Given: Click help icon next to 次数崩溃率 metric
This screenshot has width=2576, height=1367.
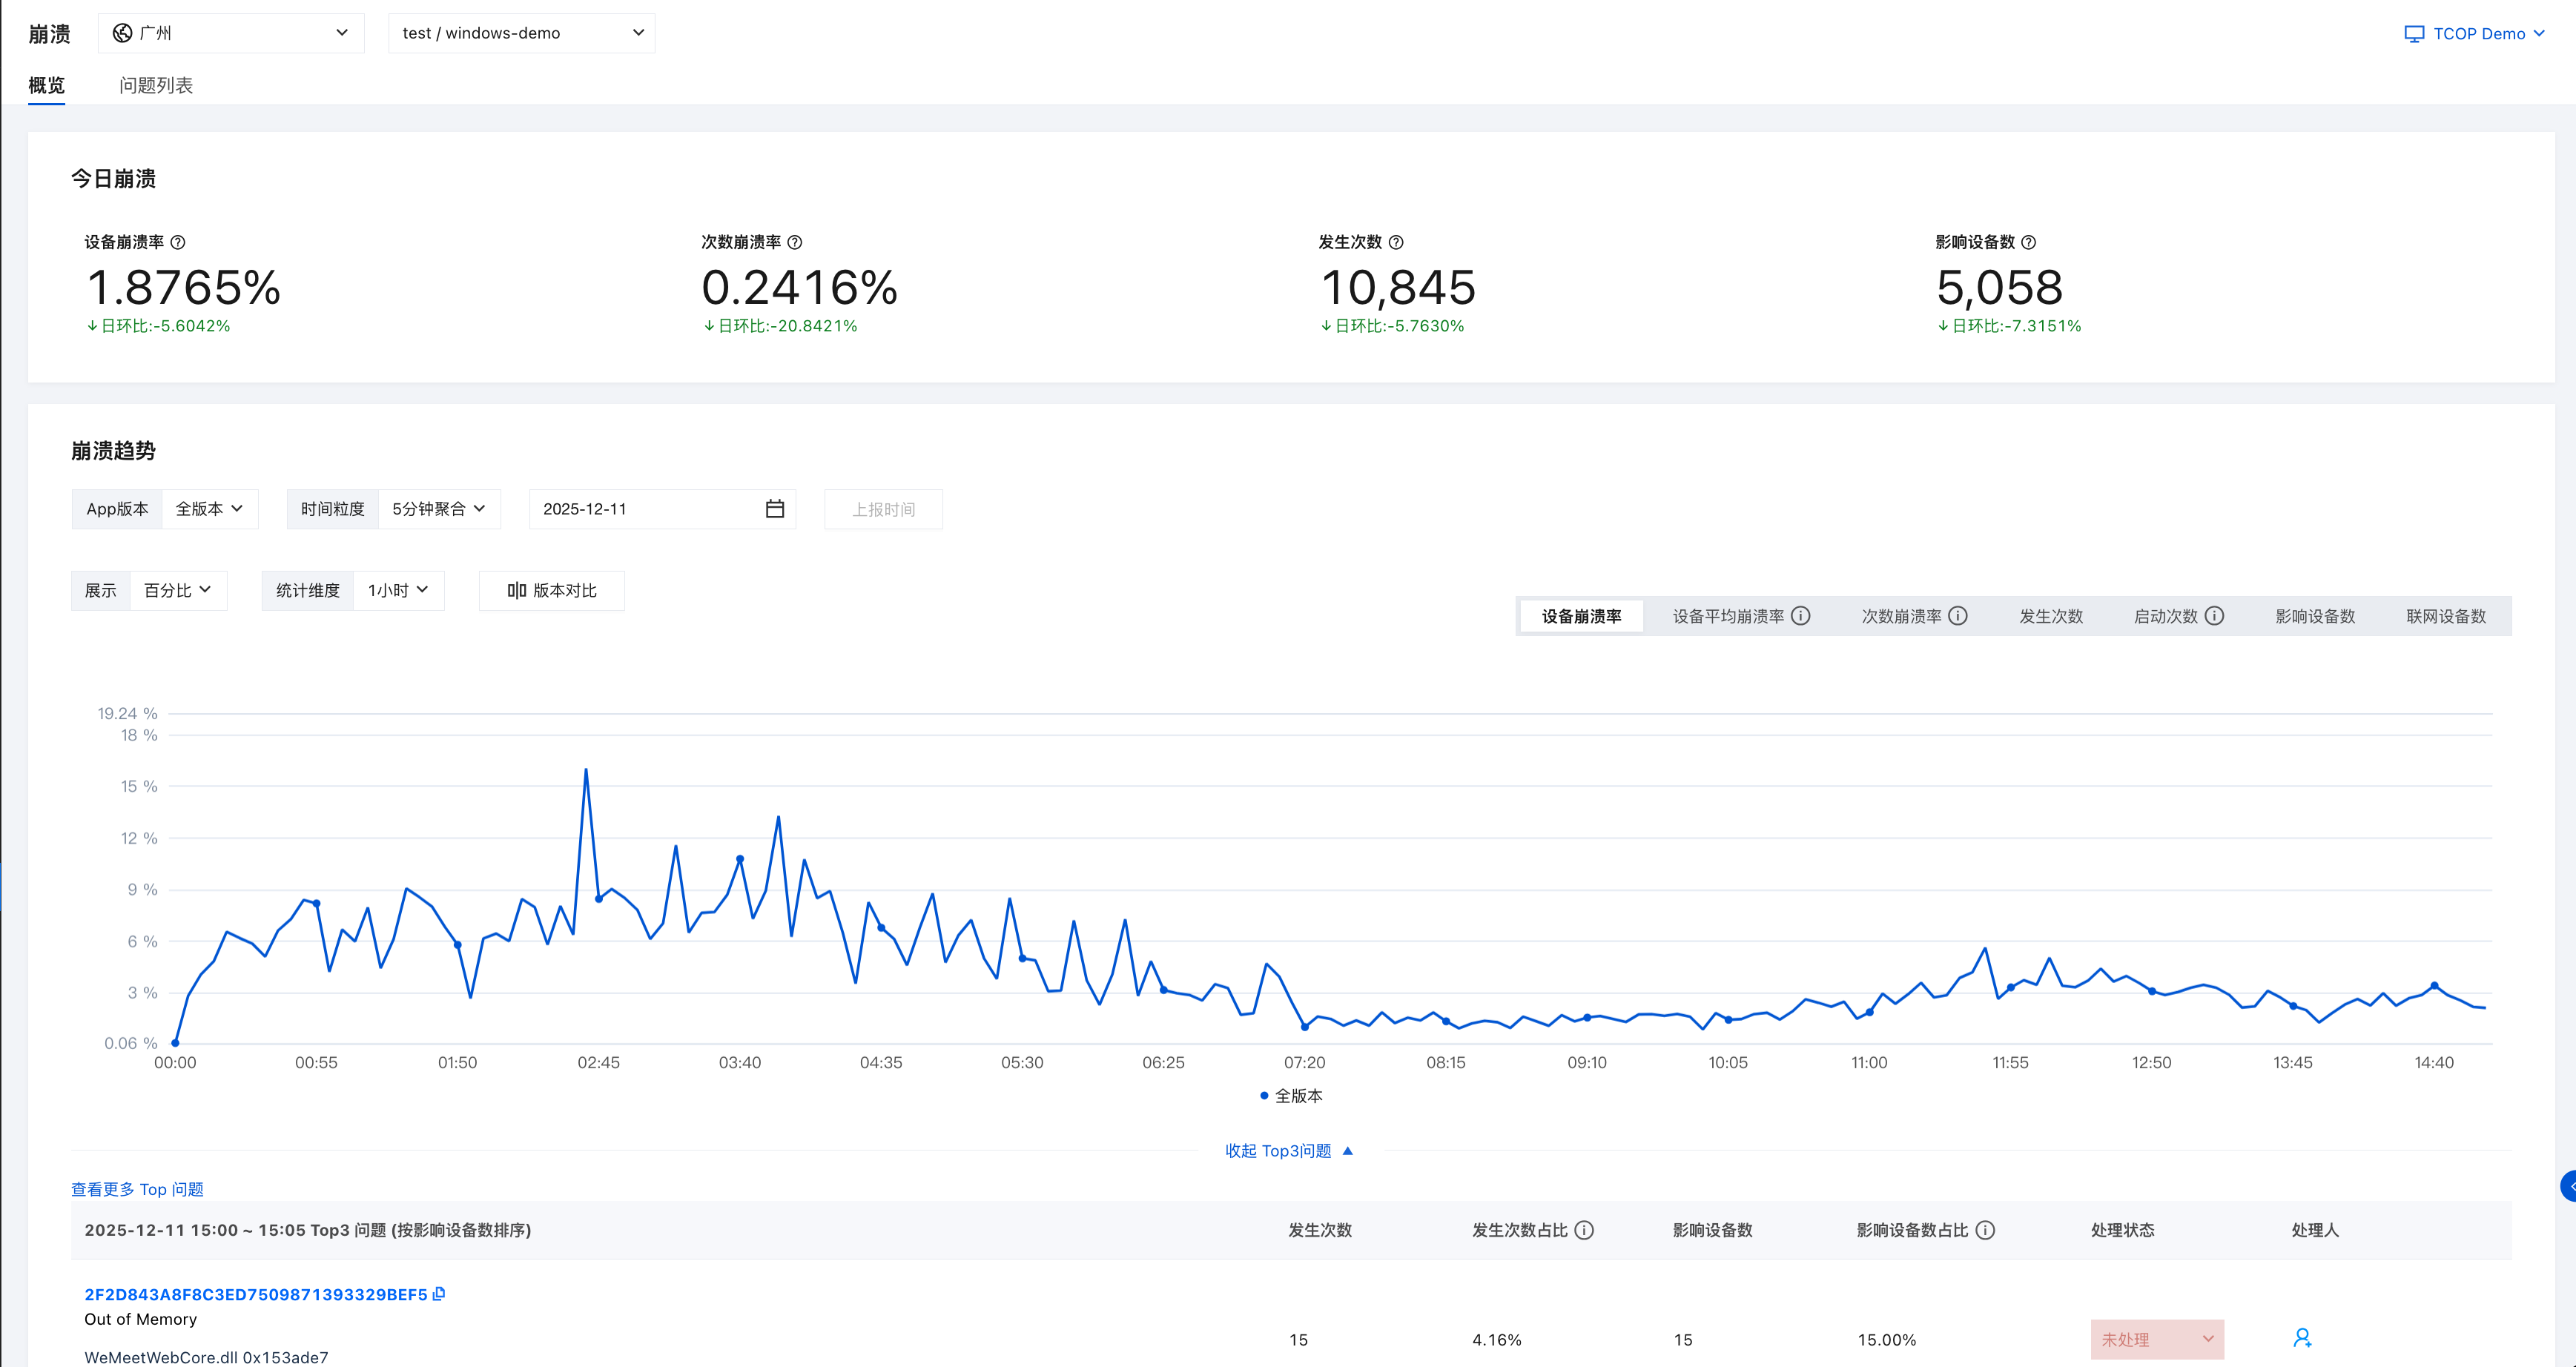Looking at the screenshot, I should click(x=795, y=242).
